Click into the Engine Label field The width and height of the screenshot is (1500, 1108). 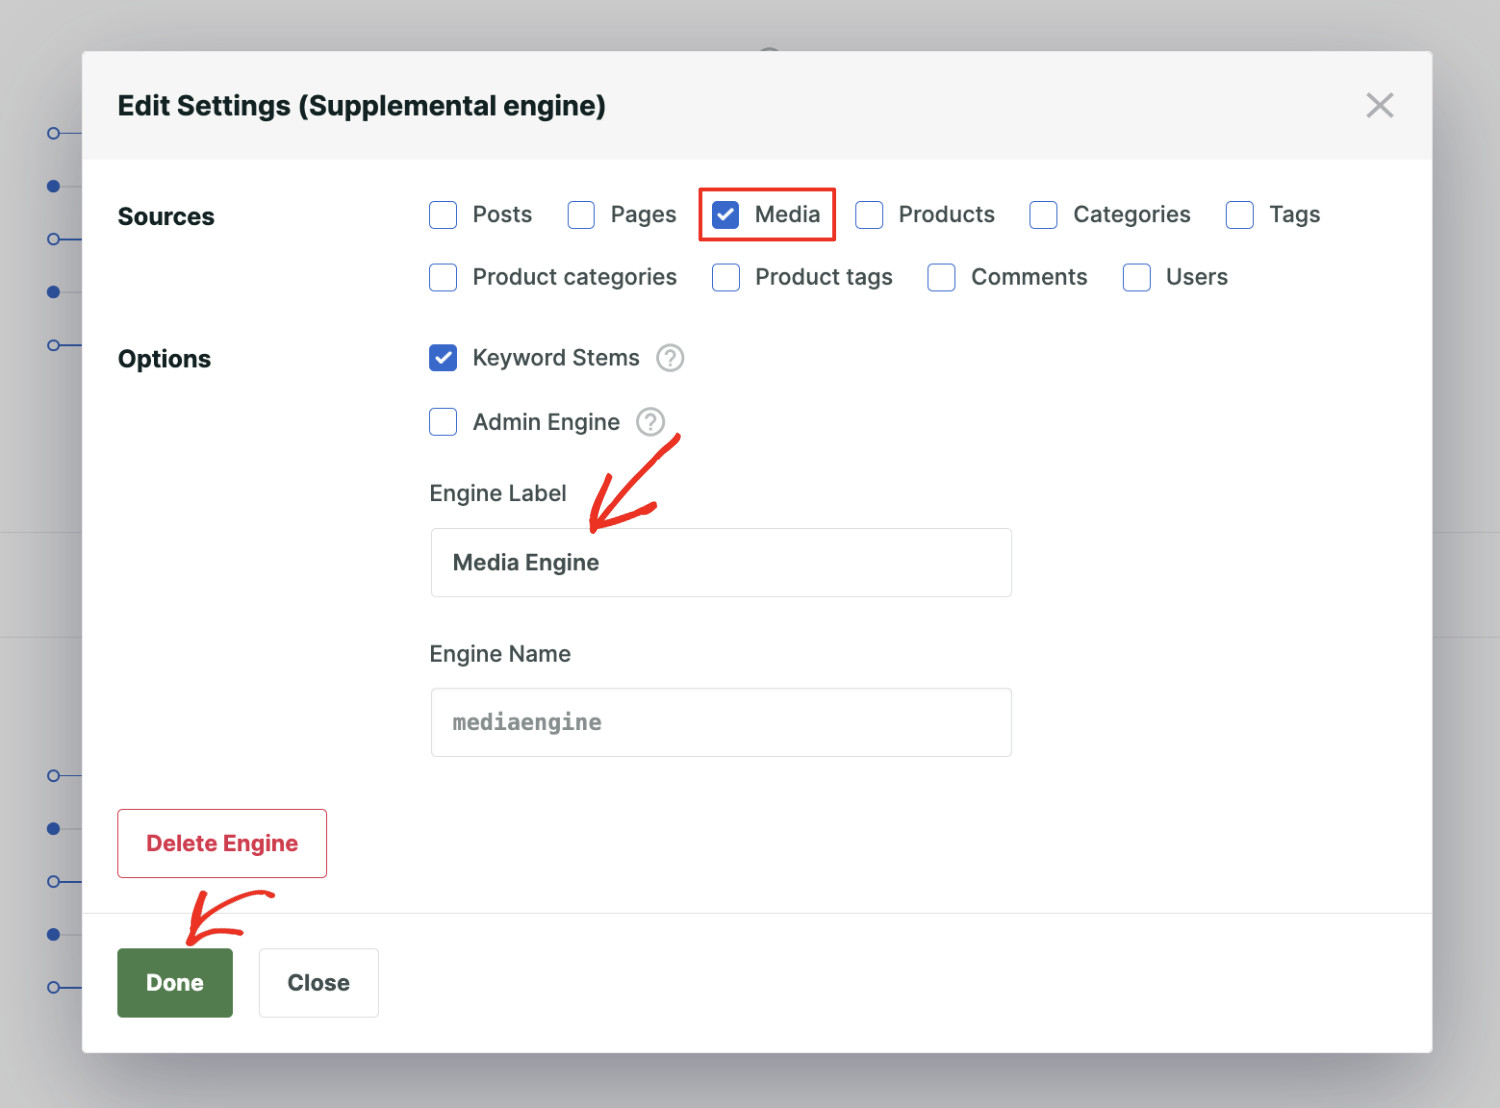point(720,562)
